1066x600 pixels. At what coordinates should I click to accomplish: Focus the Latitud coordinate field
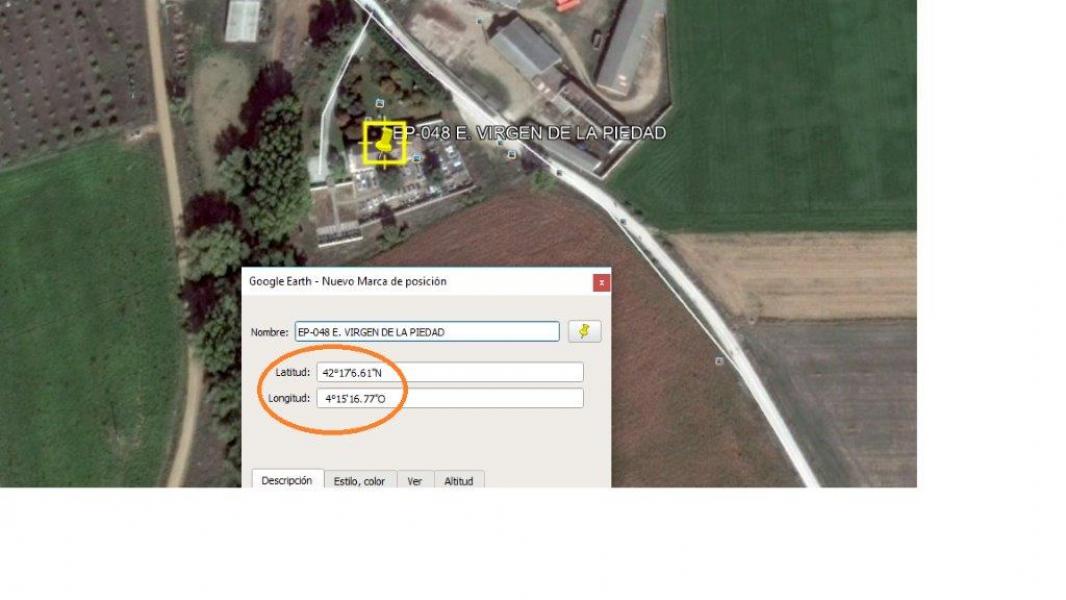(450, 372)
